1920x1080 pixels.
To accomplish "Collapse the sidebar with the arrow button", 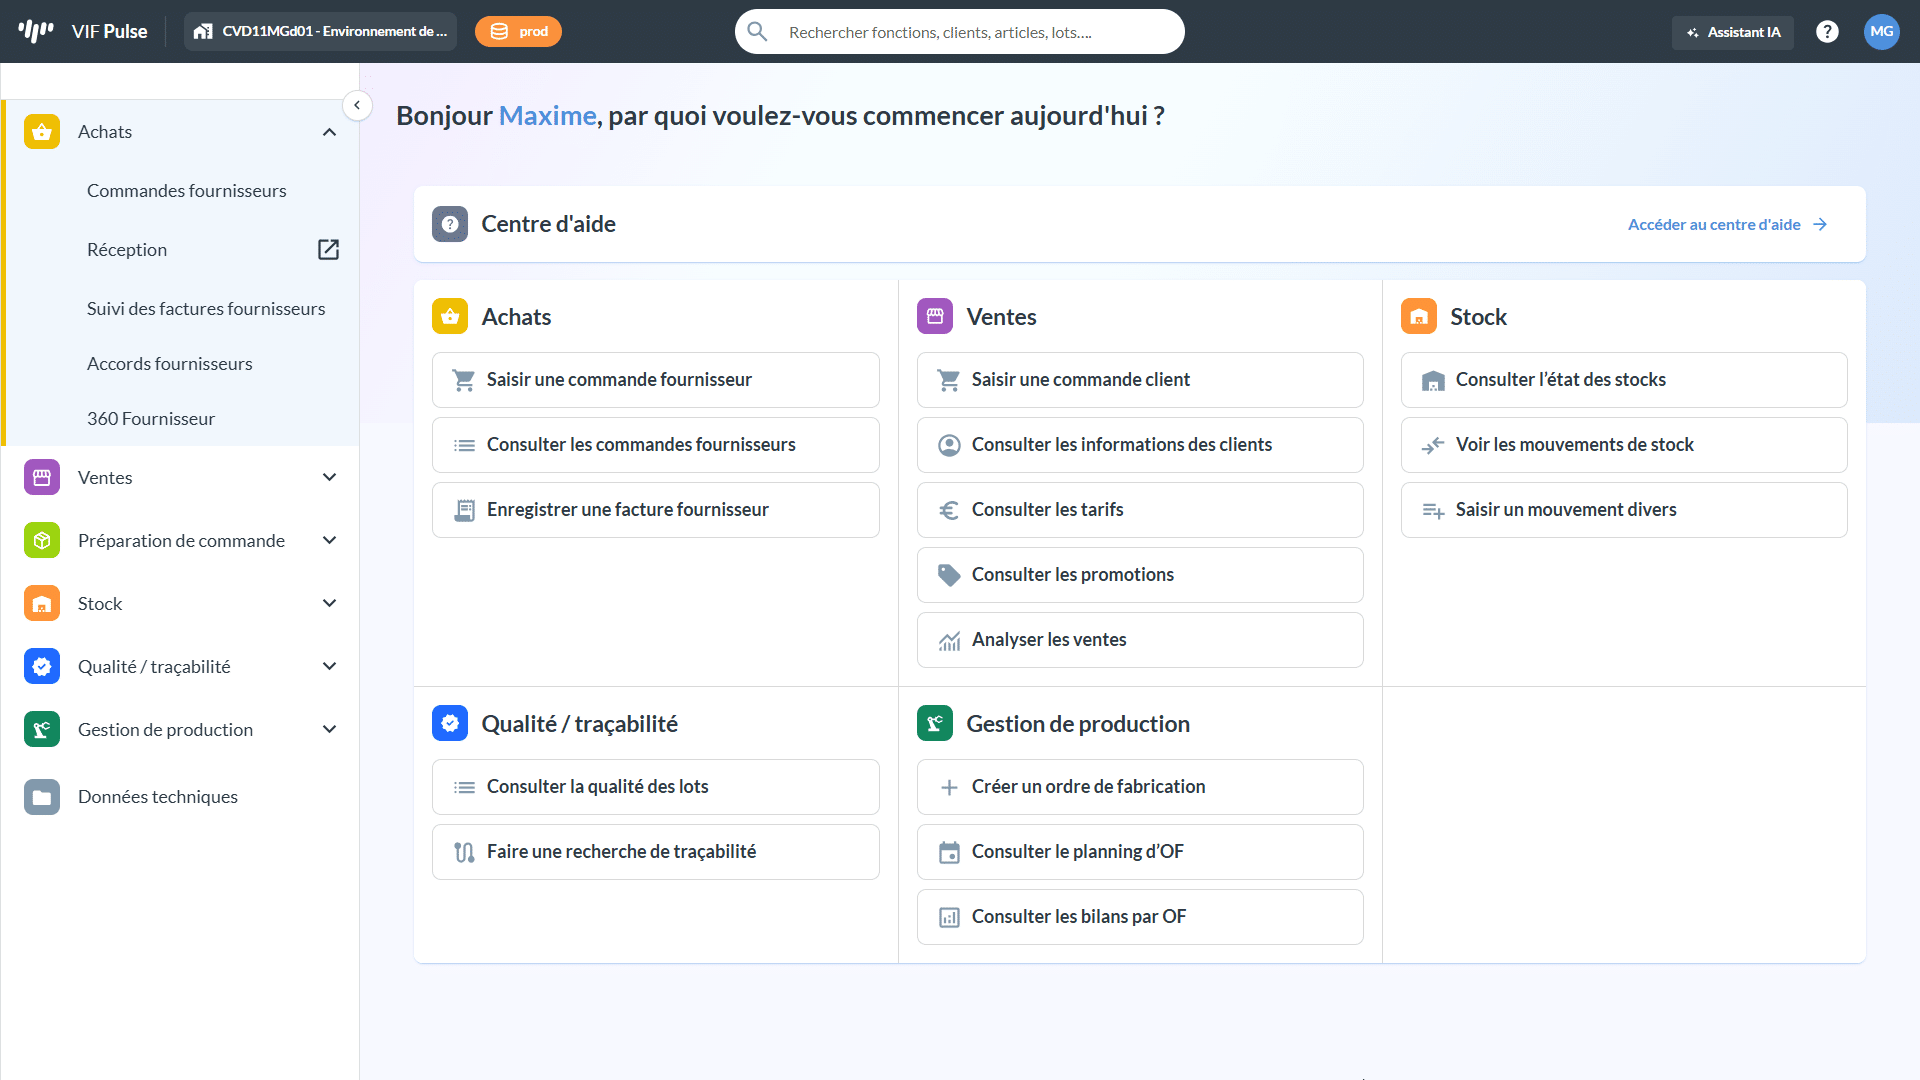I will click(357, 105).
